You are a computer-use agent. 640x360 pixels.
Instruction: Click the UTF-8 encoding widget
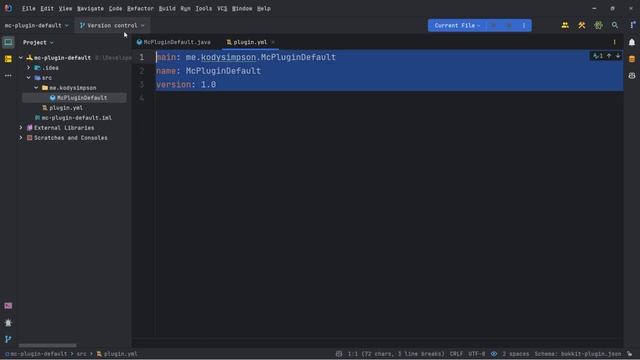477,354
